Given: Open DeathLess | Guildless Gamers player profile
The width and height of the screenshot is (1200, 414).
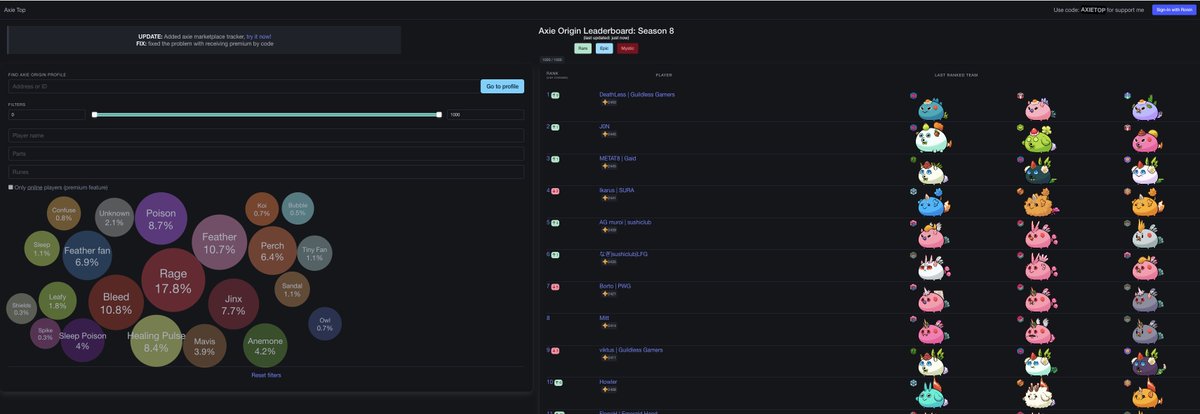Looking at the screenshot, I should 636,94.
